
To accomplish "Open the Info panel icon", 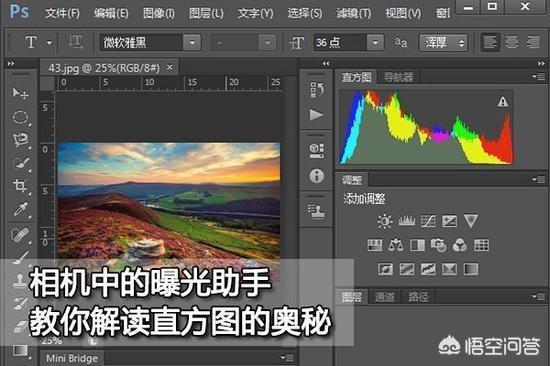I will (x=316, y=176).
